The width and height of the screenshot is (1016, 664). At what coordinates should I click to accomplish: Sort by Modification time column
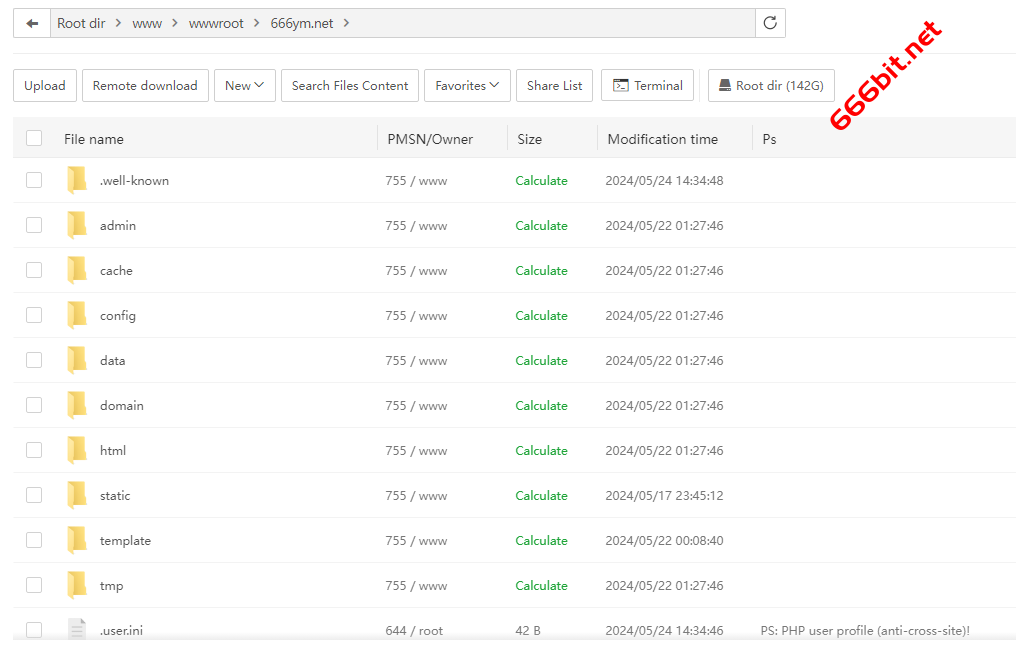click(662, 139)
